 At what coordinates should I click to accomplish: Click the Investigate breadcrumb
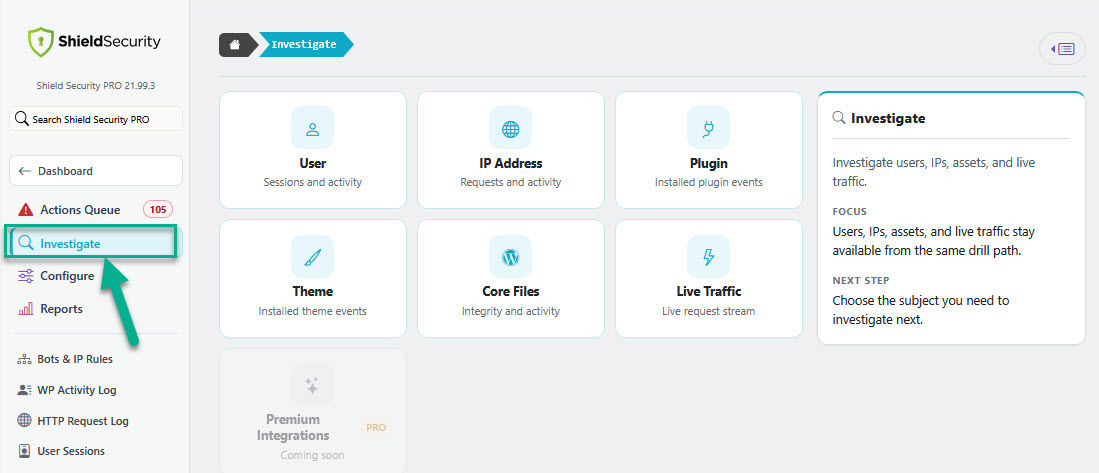(x=304, y=45)
